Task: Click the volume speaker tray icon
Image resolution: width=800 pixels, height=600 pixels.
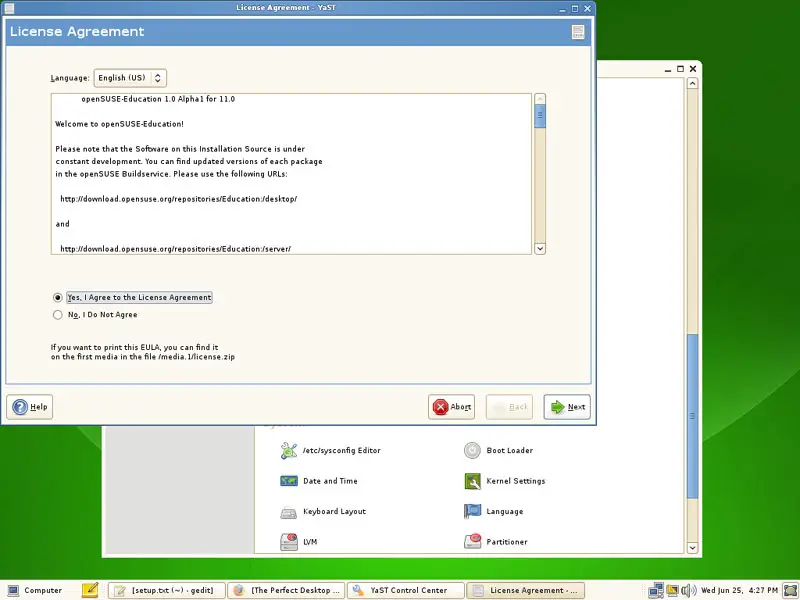Action: (688, 590)
